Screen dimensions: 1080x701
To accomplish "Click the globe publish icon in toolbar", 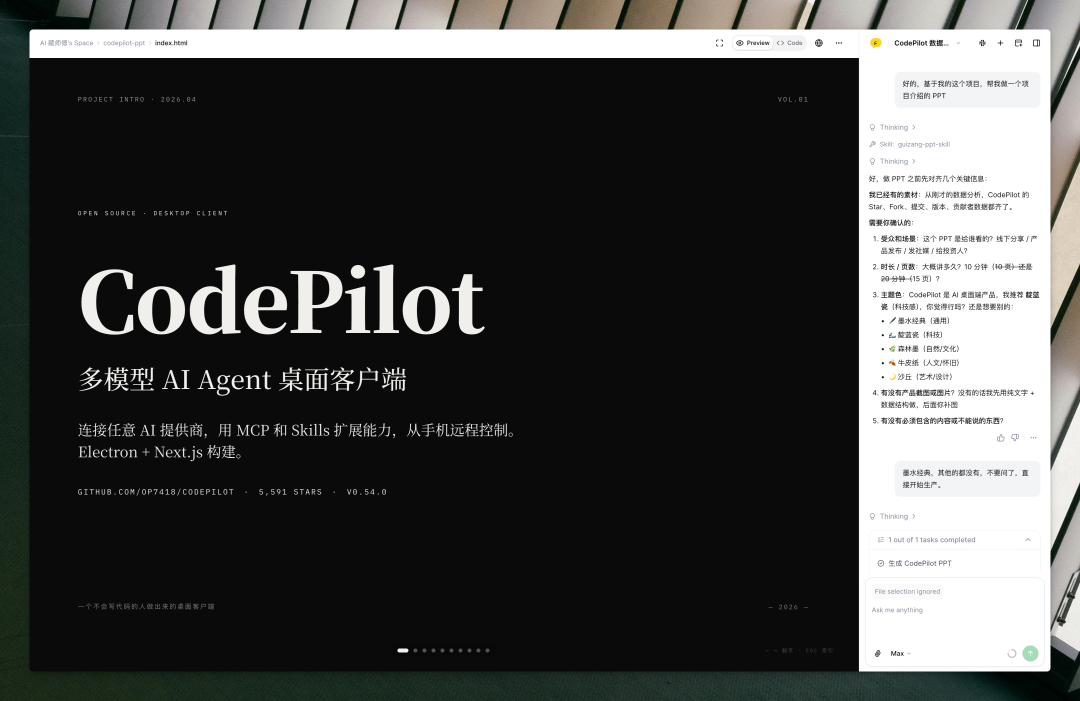I will click(819, 43).
